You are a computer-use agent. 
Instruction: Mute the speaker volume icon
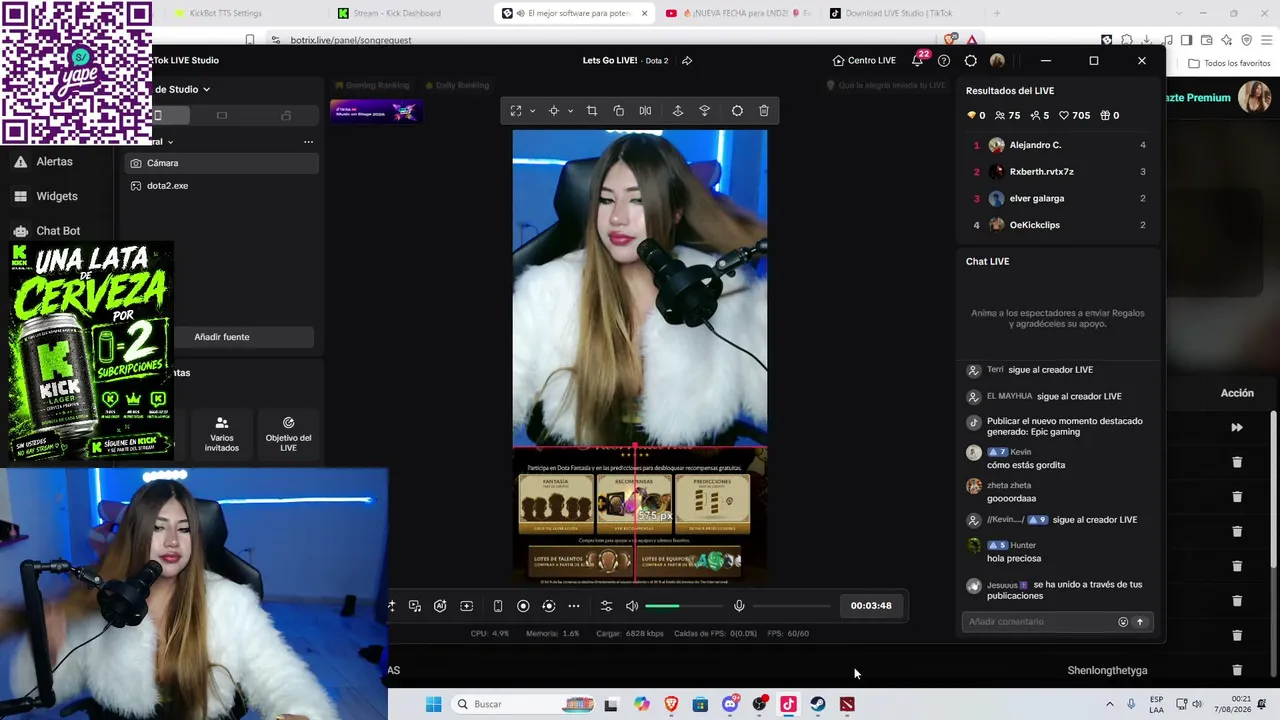pyautogui.click(x=632, y=606)
